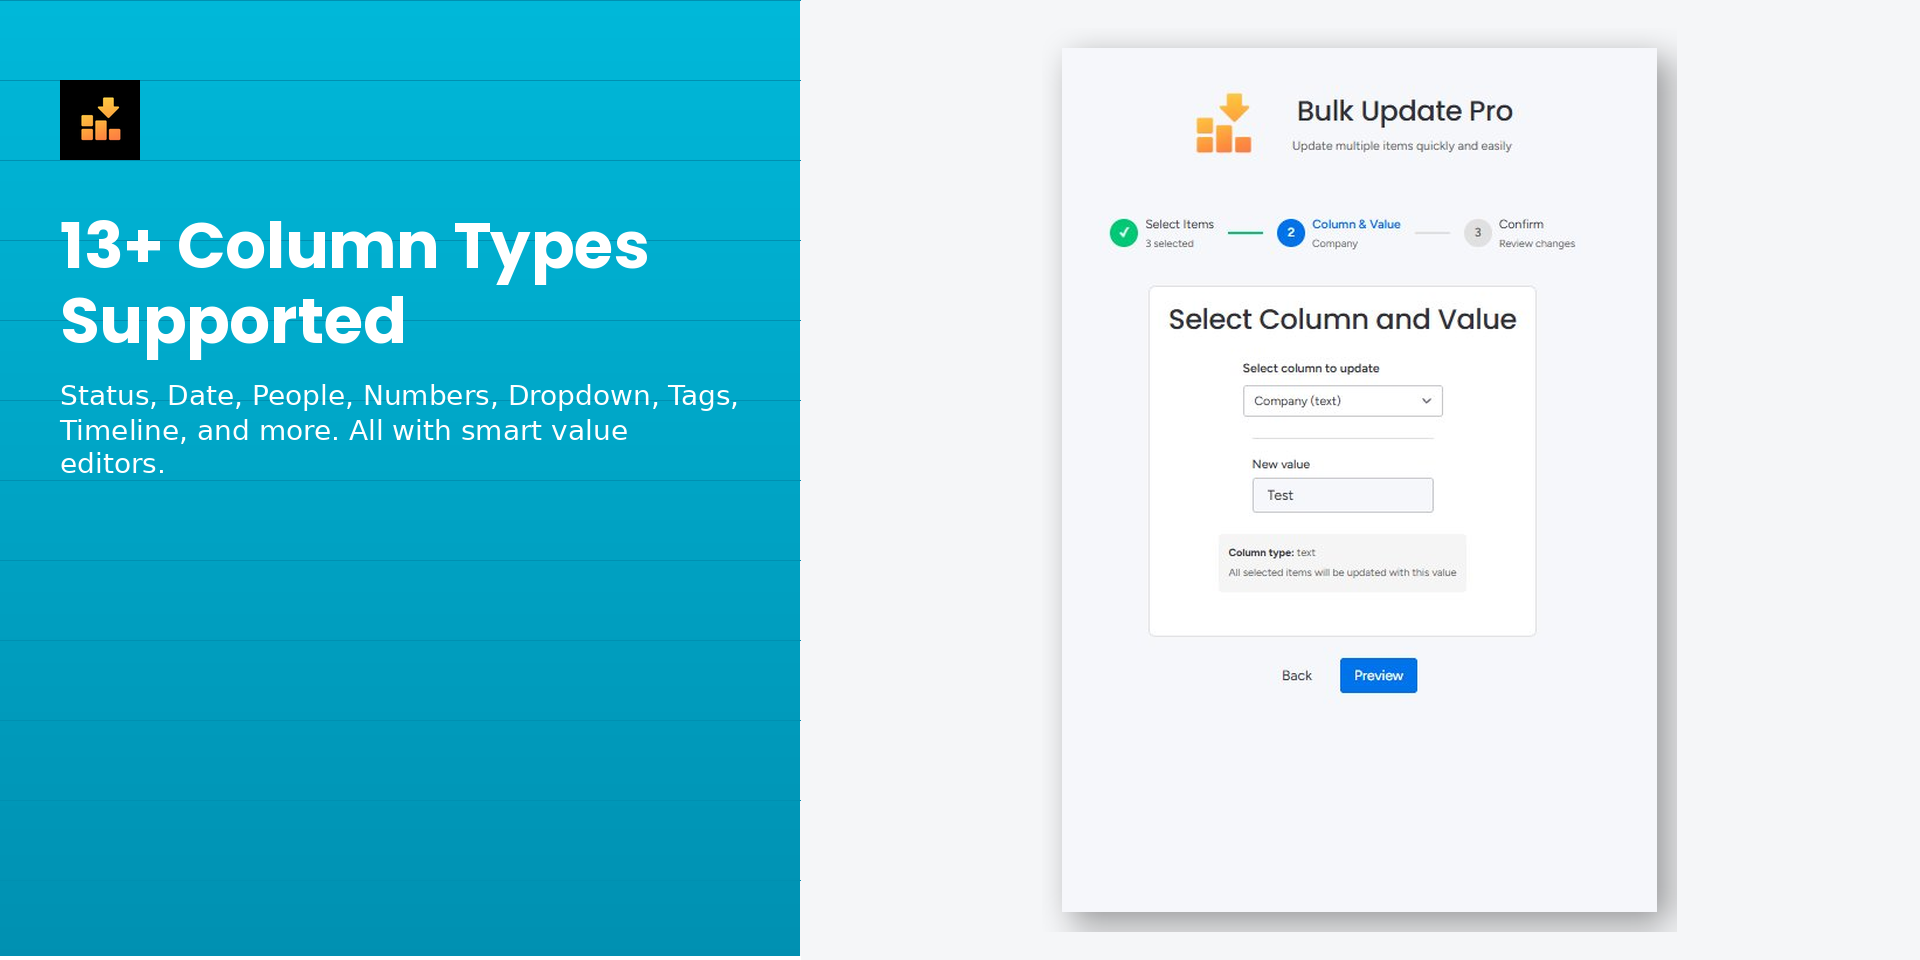The image size is (1920, 960).
Task: Click the Bulk Update Pro title
Action: tap(1404, 111)
